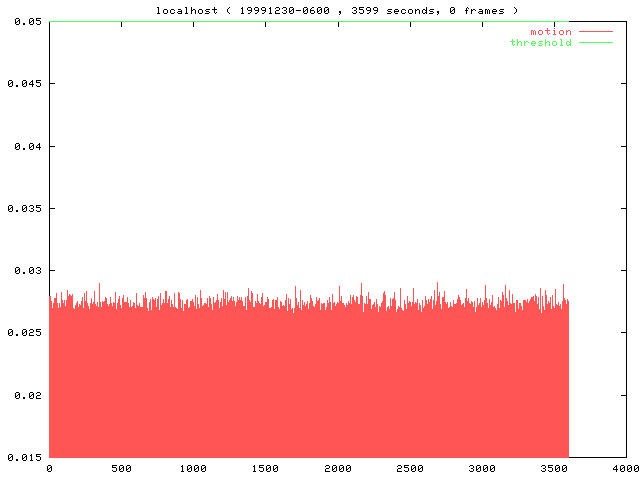Click the 0.03 y-axis label
The width and height of the screenshot is (640, 480).
20,270
